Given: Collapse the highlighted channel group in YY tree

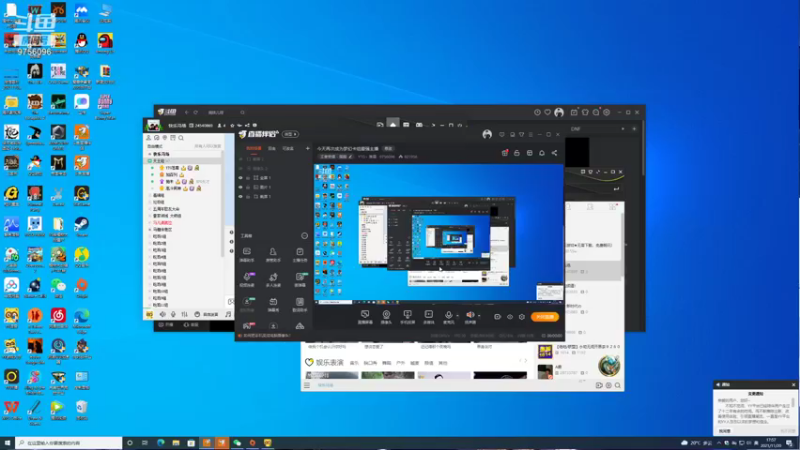Looking at the screenshot, I should click(x=149, y=161).
